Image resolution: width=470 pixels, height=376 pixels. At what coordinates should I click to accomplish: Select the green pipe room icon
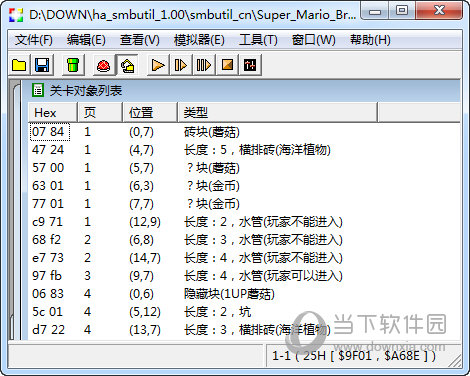tap(73, 65)
